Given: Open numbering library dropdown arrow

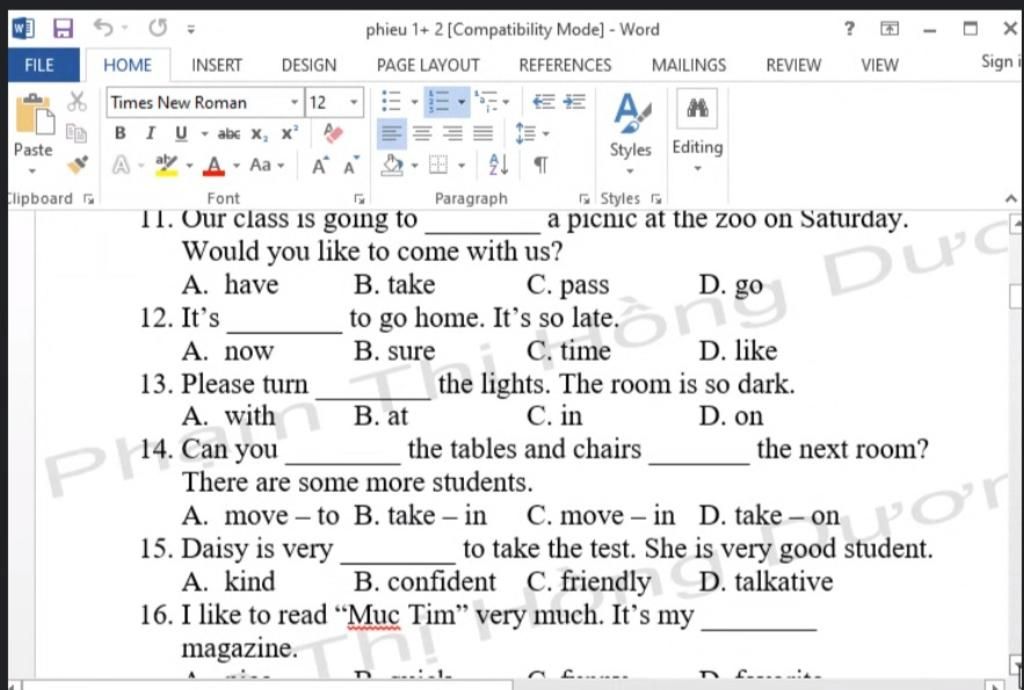Looking at the screenshot, I should 462,102.
